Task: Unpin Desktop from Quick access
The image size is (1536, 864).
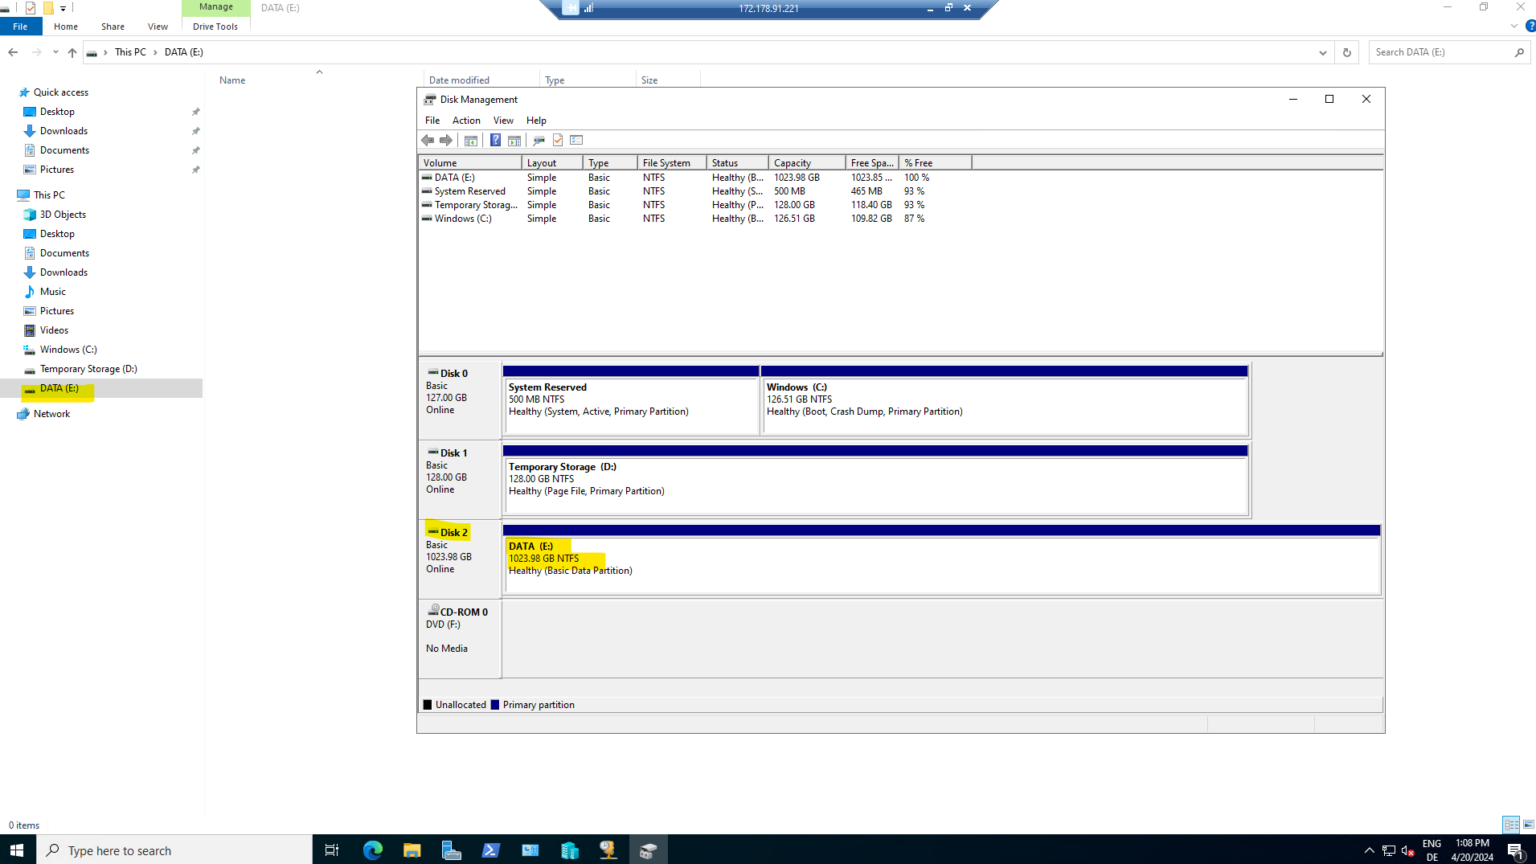Action: coord(196,111)
